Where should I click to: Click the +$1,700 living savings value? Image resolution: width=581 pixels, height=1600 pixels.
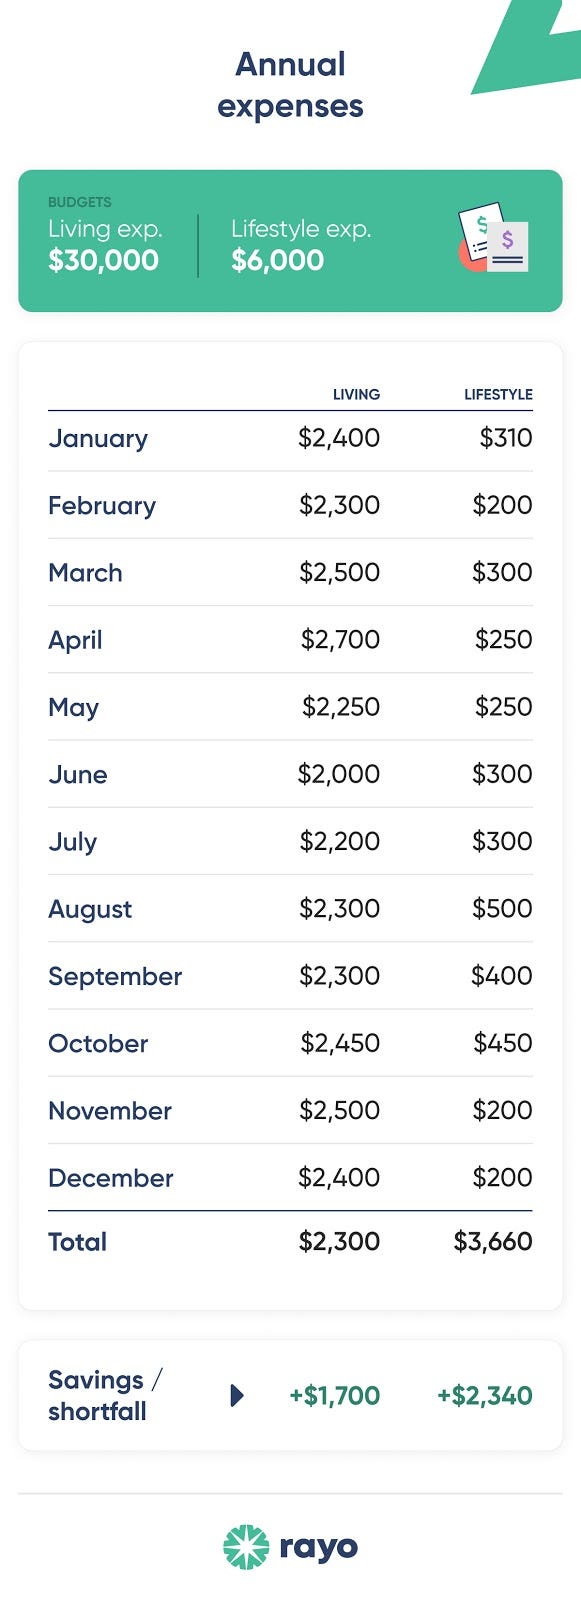click(x=335, y=1395)
